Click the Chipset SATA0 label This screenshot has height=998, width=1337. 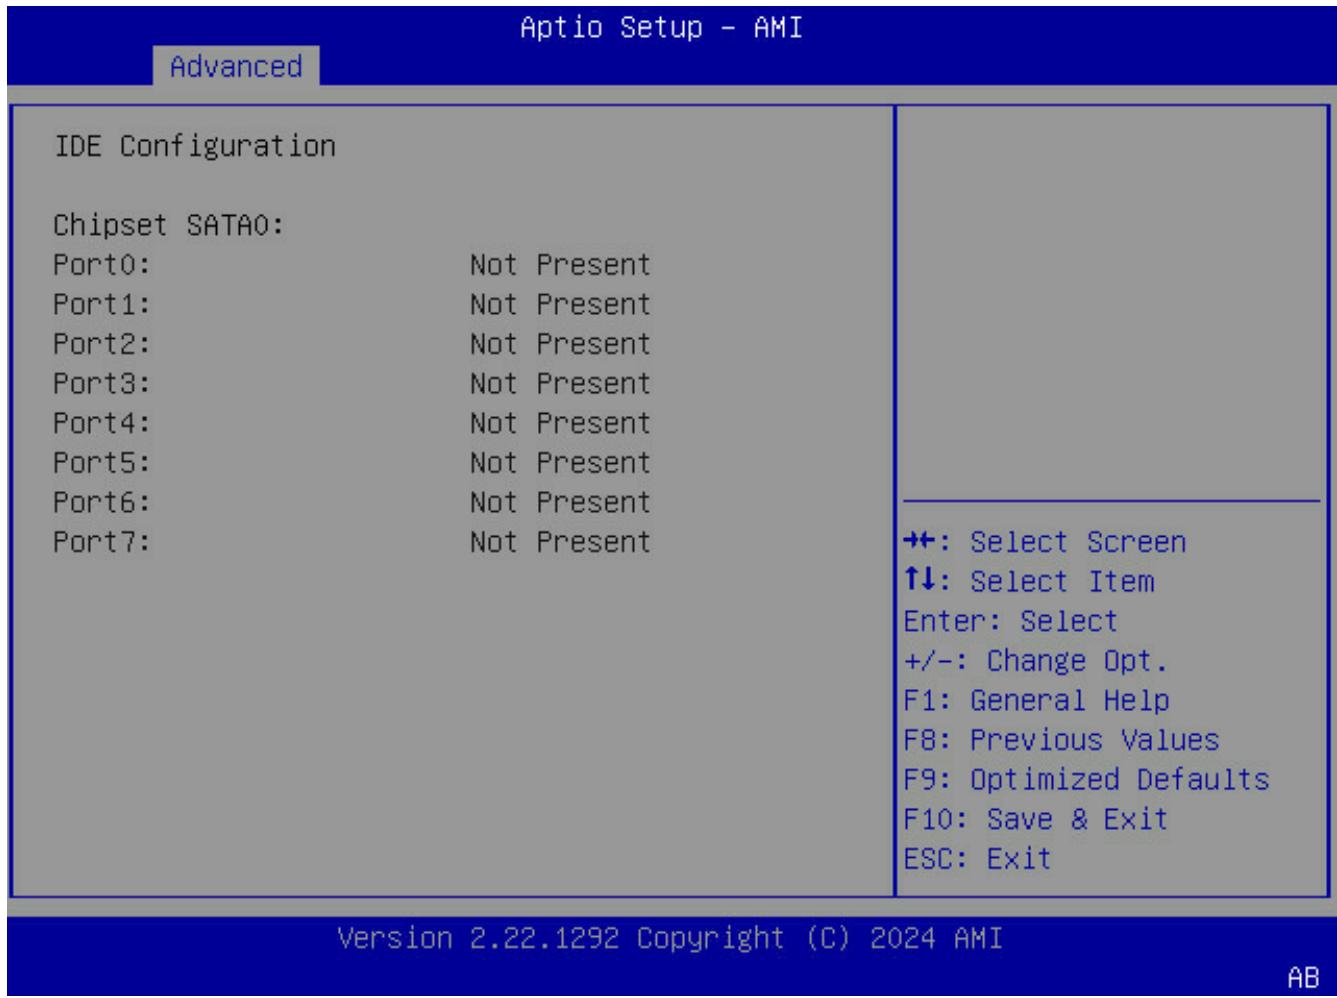point(170,225)
